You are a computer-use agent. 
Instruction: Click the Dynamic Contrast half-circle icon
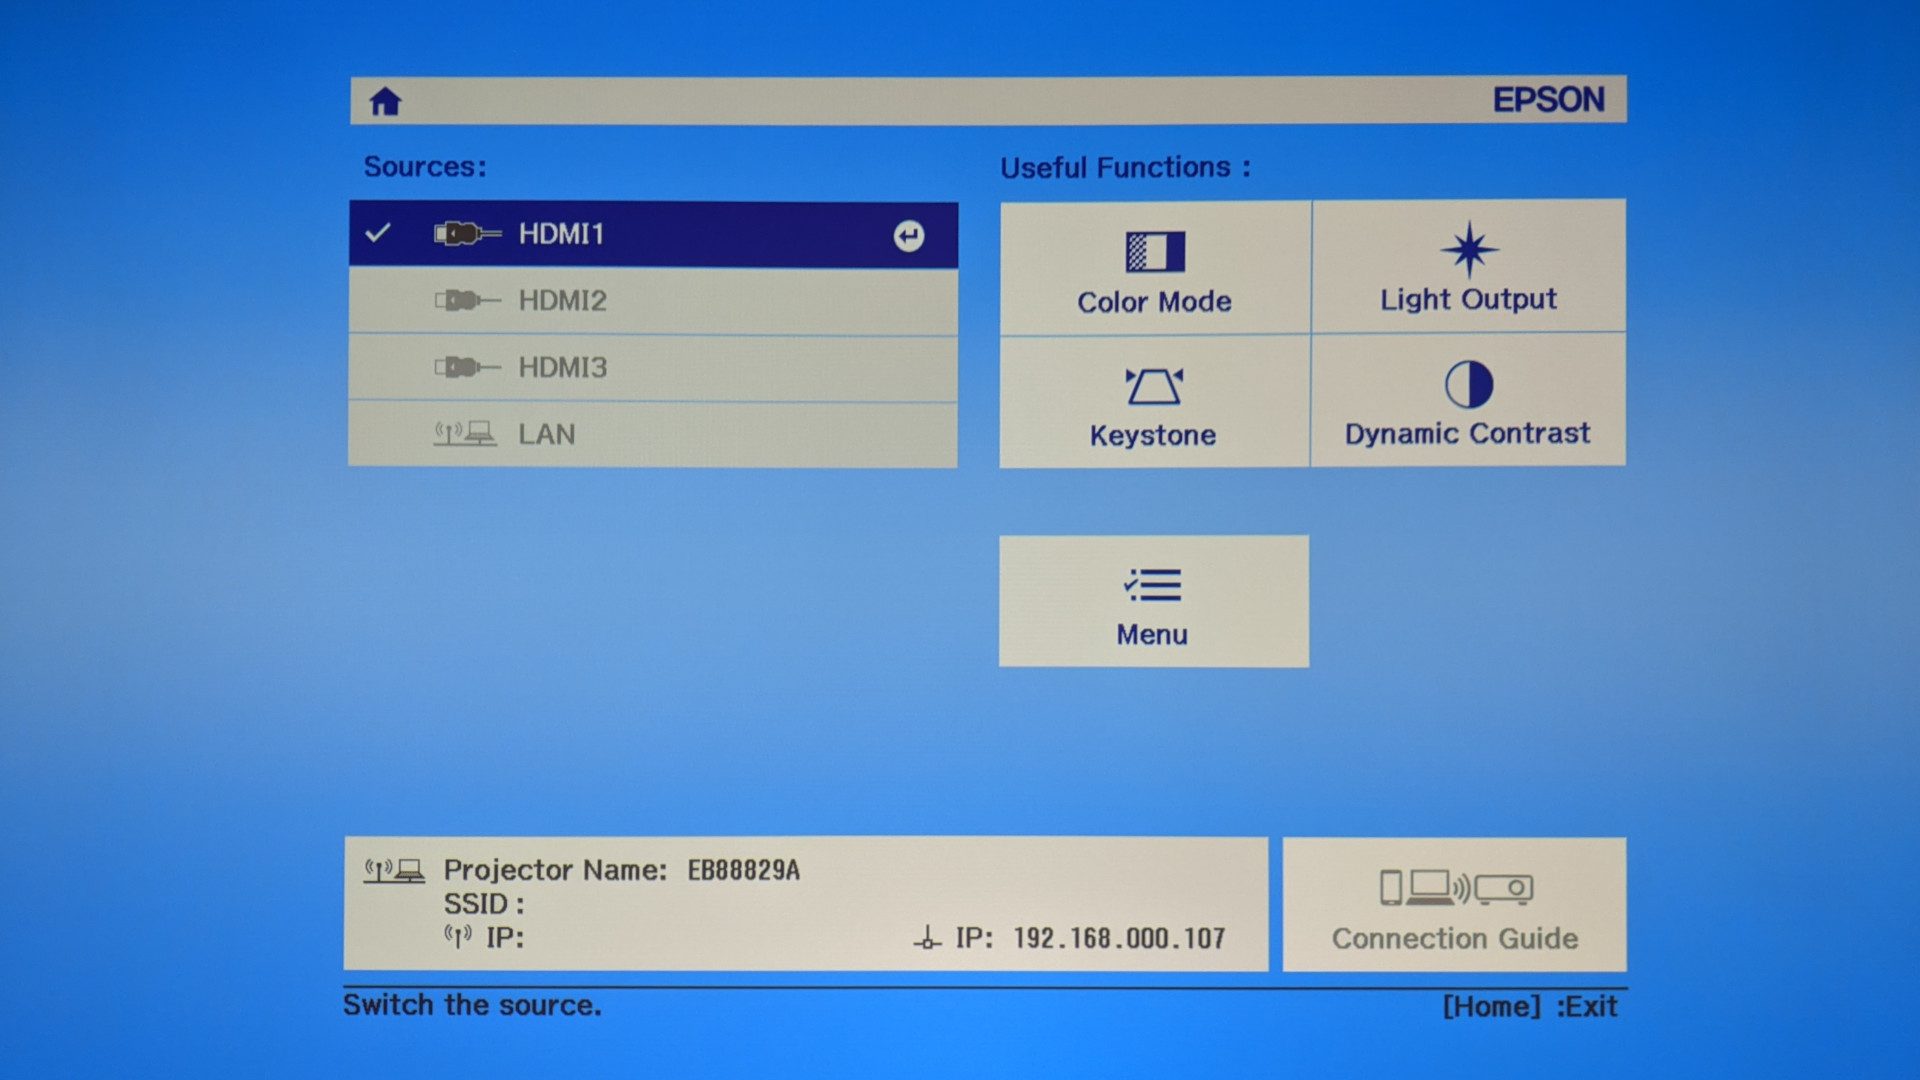point(1468,384)
